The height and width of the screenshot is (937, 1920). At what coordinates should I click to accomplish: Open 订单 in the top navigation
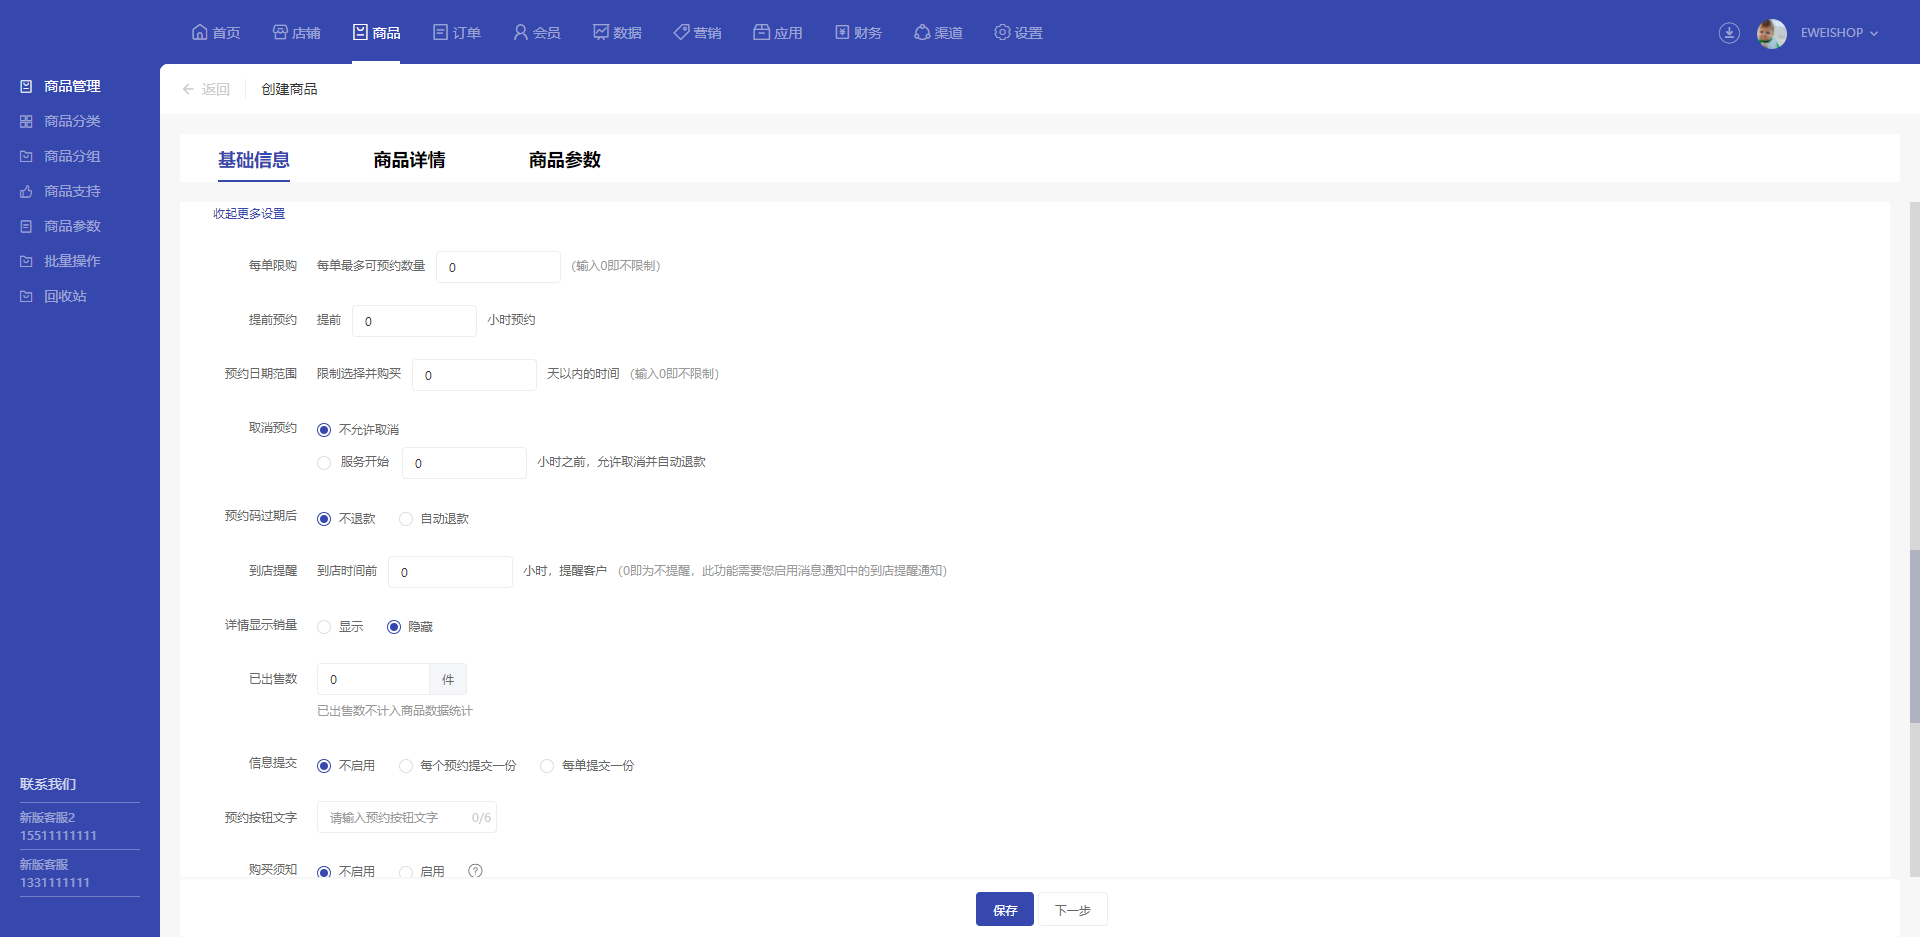(x=457, y=33)
